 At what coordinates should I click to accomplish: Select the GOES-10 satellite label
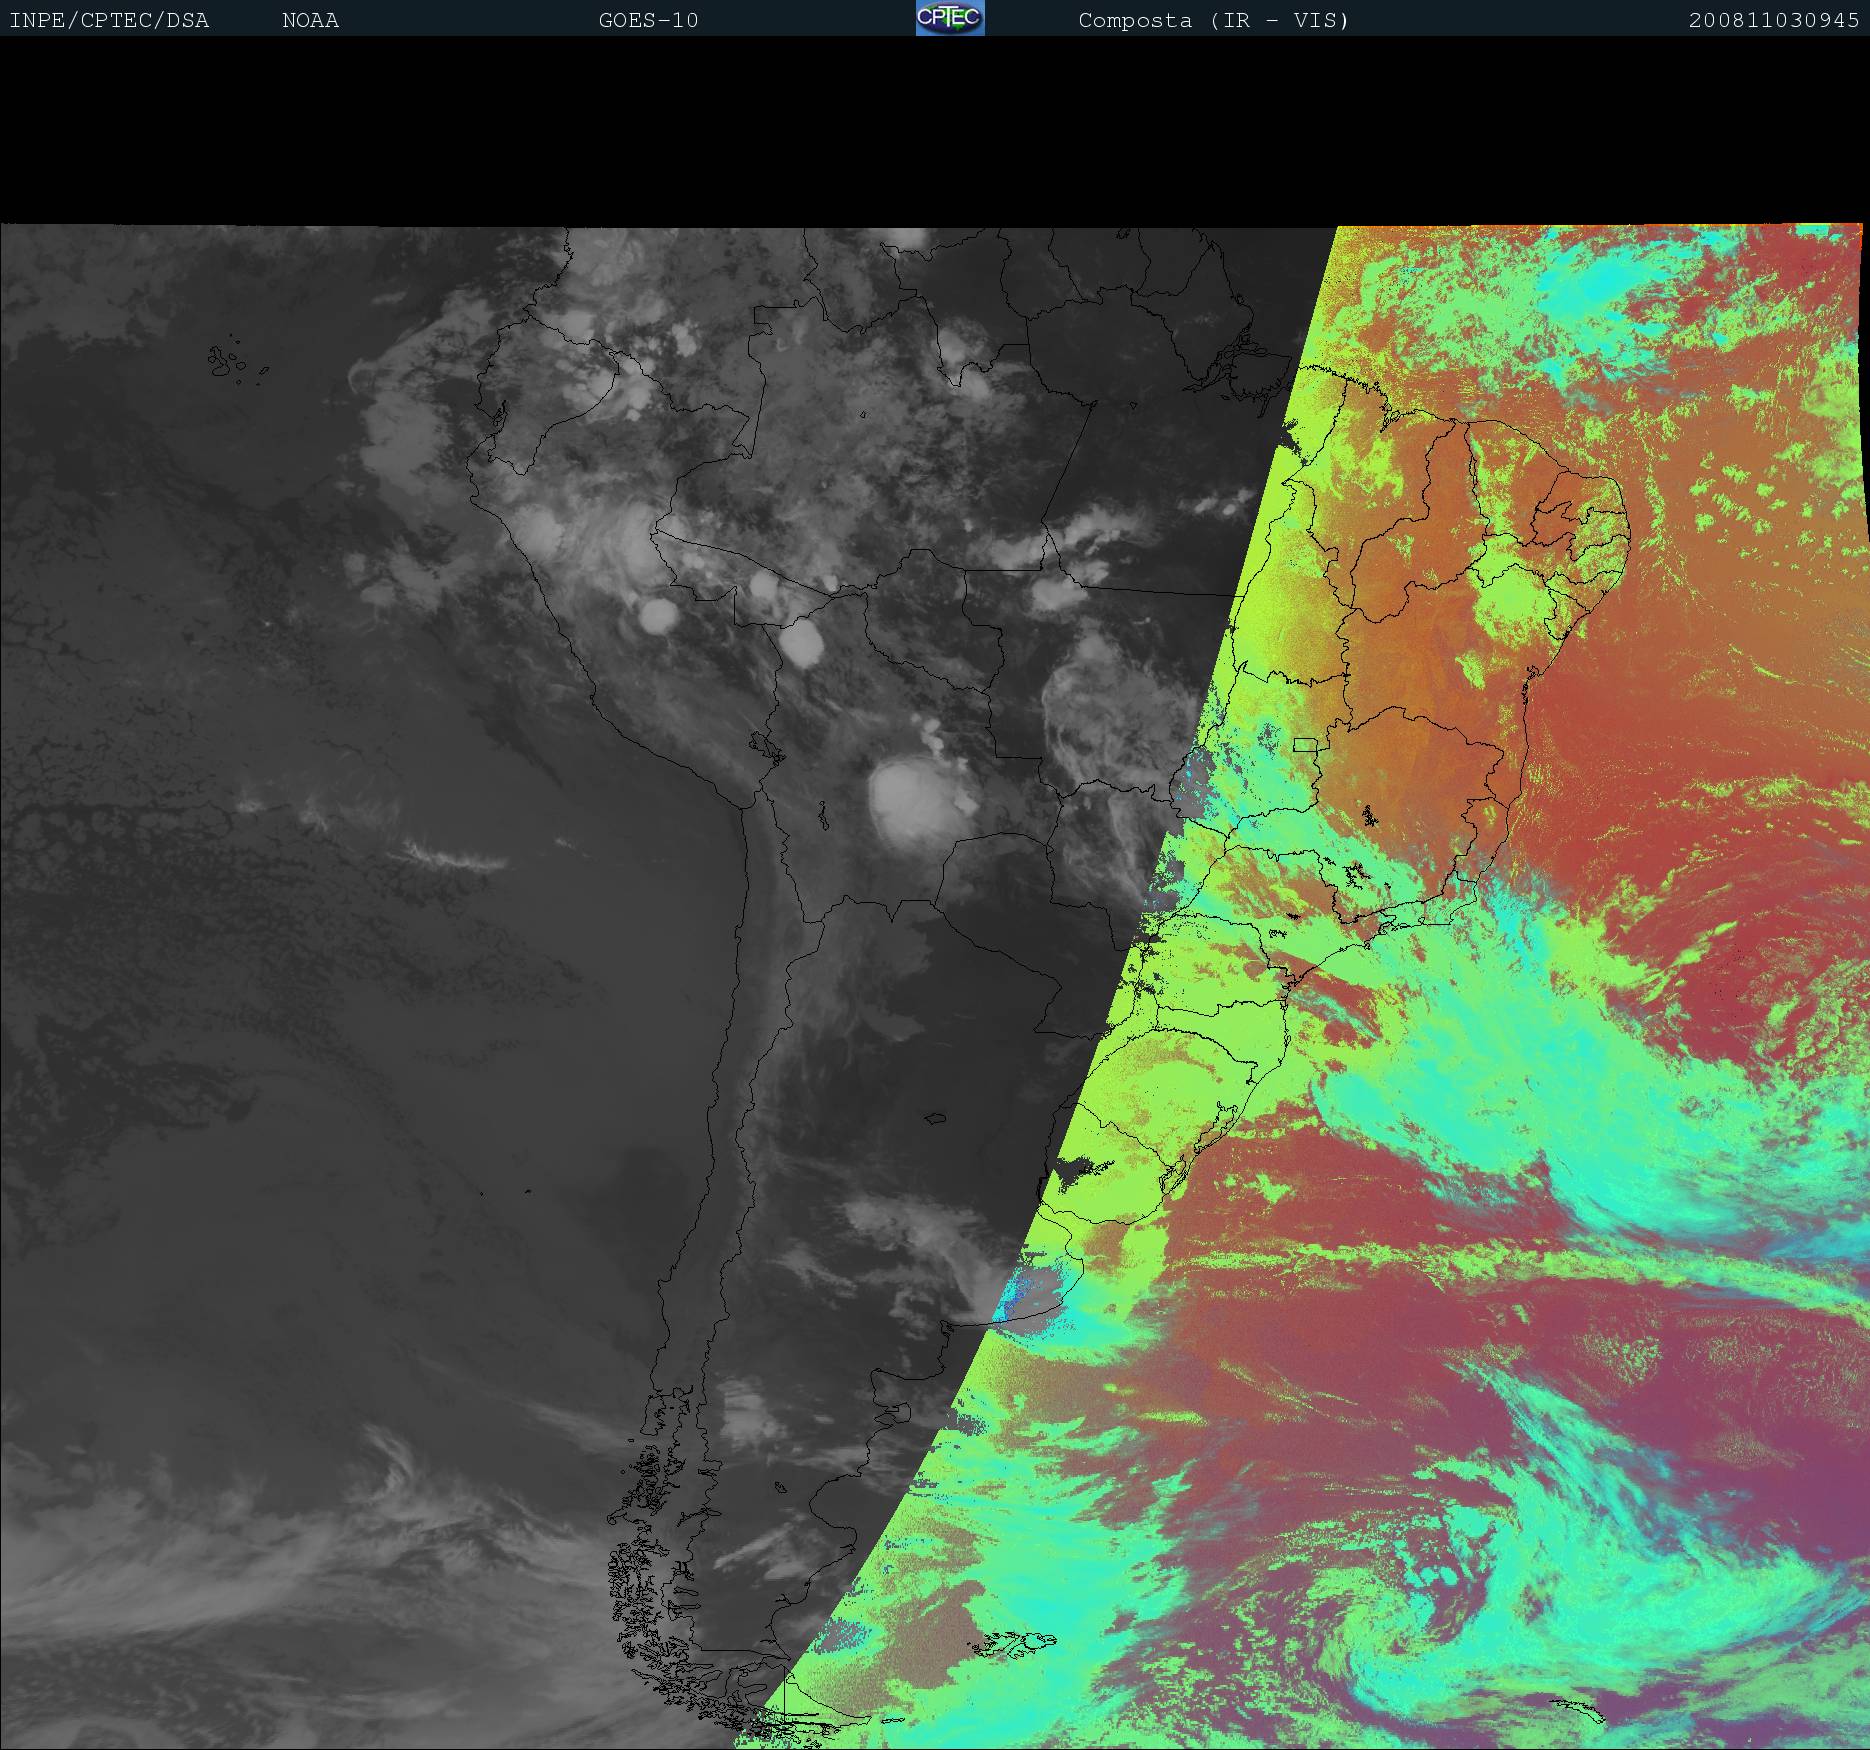click(648, 20)
